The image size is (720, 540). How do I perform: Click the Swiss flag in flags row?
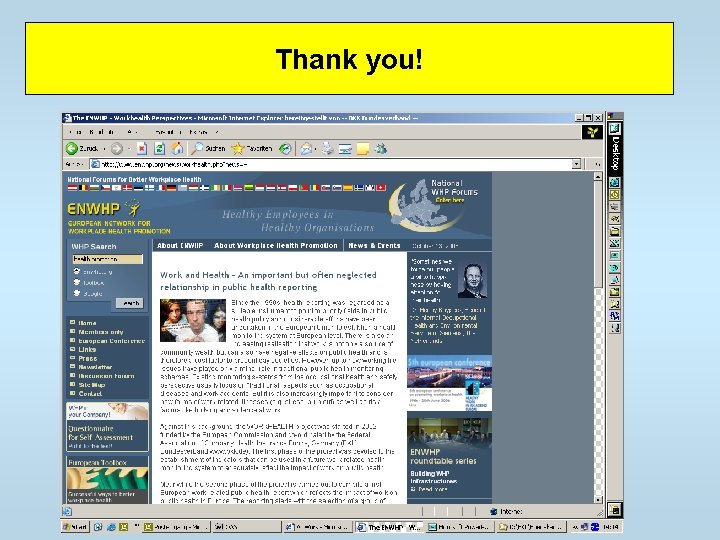381,187
